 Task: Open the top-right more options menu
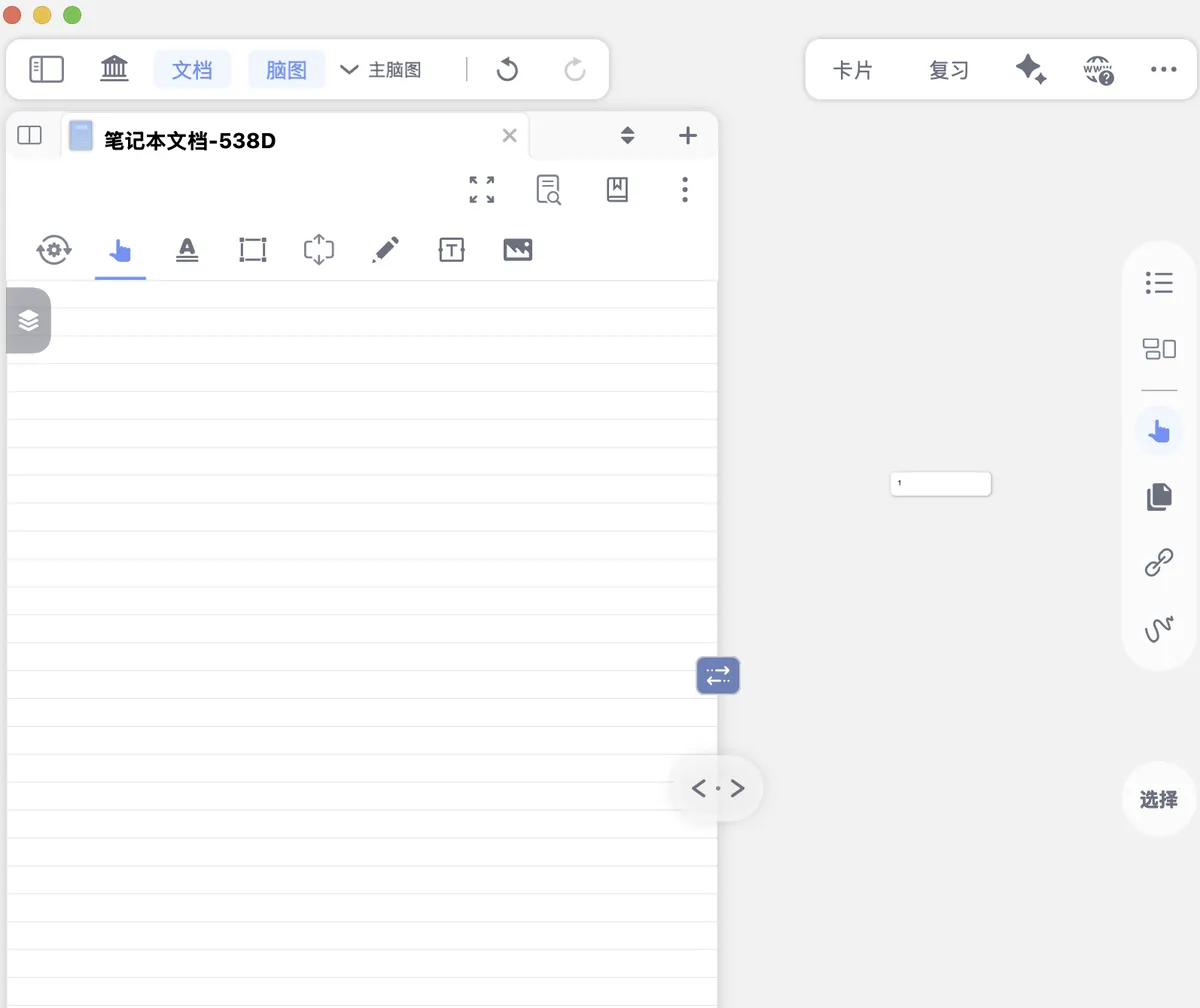[x=1164, y=70]
